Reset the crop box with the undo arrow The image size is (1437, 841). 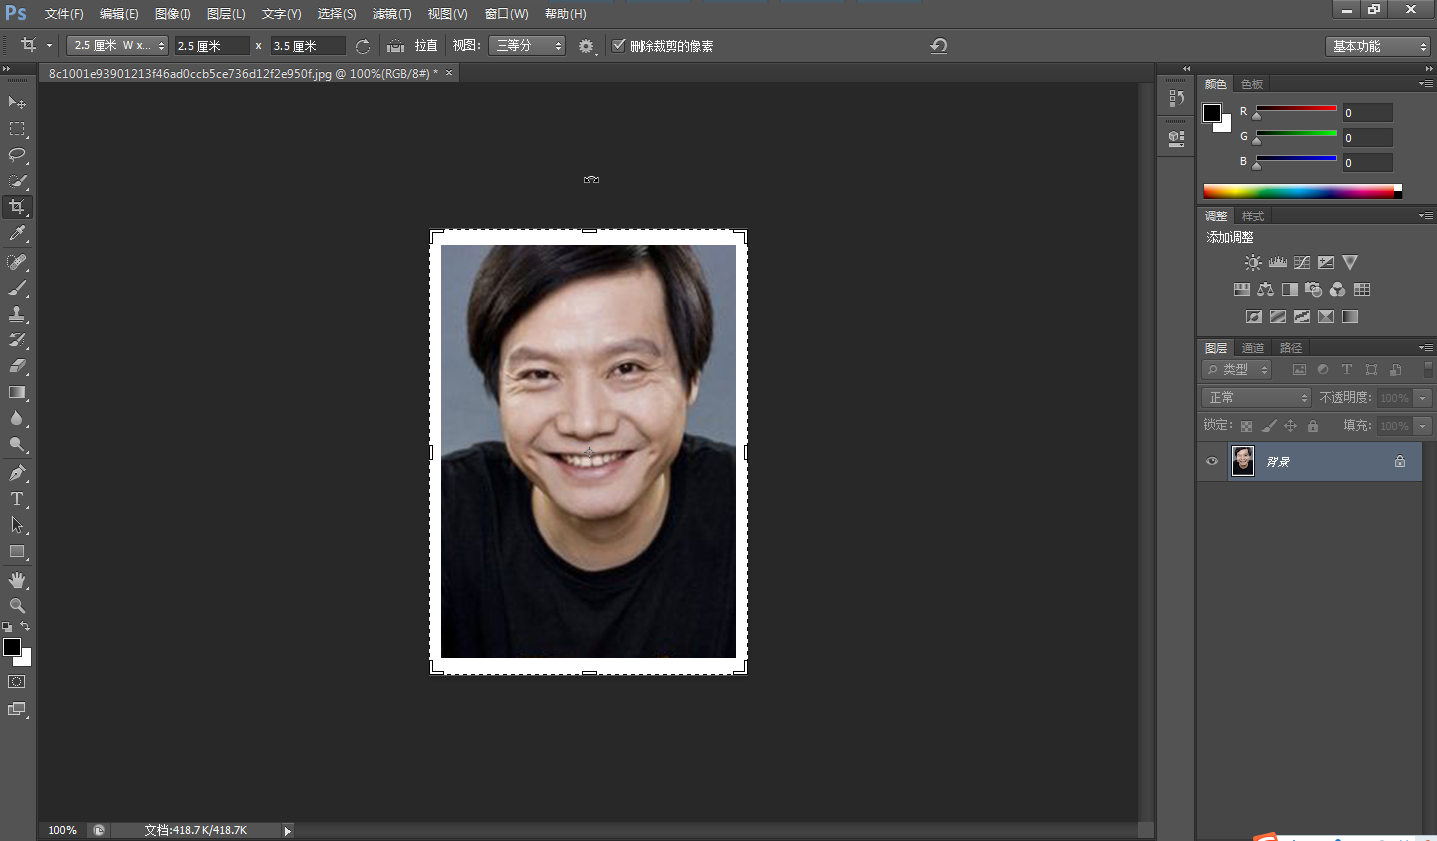tap(938, 46)
